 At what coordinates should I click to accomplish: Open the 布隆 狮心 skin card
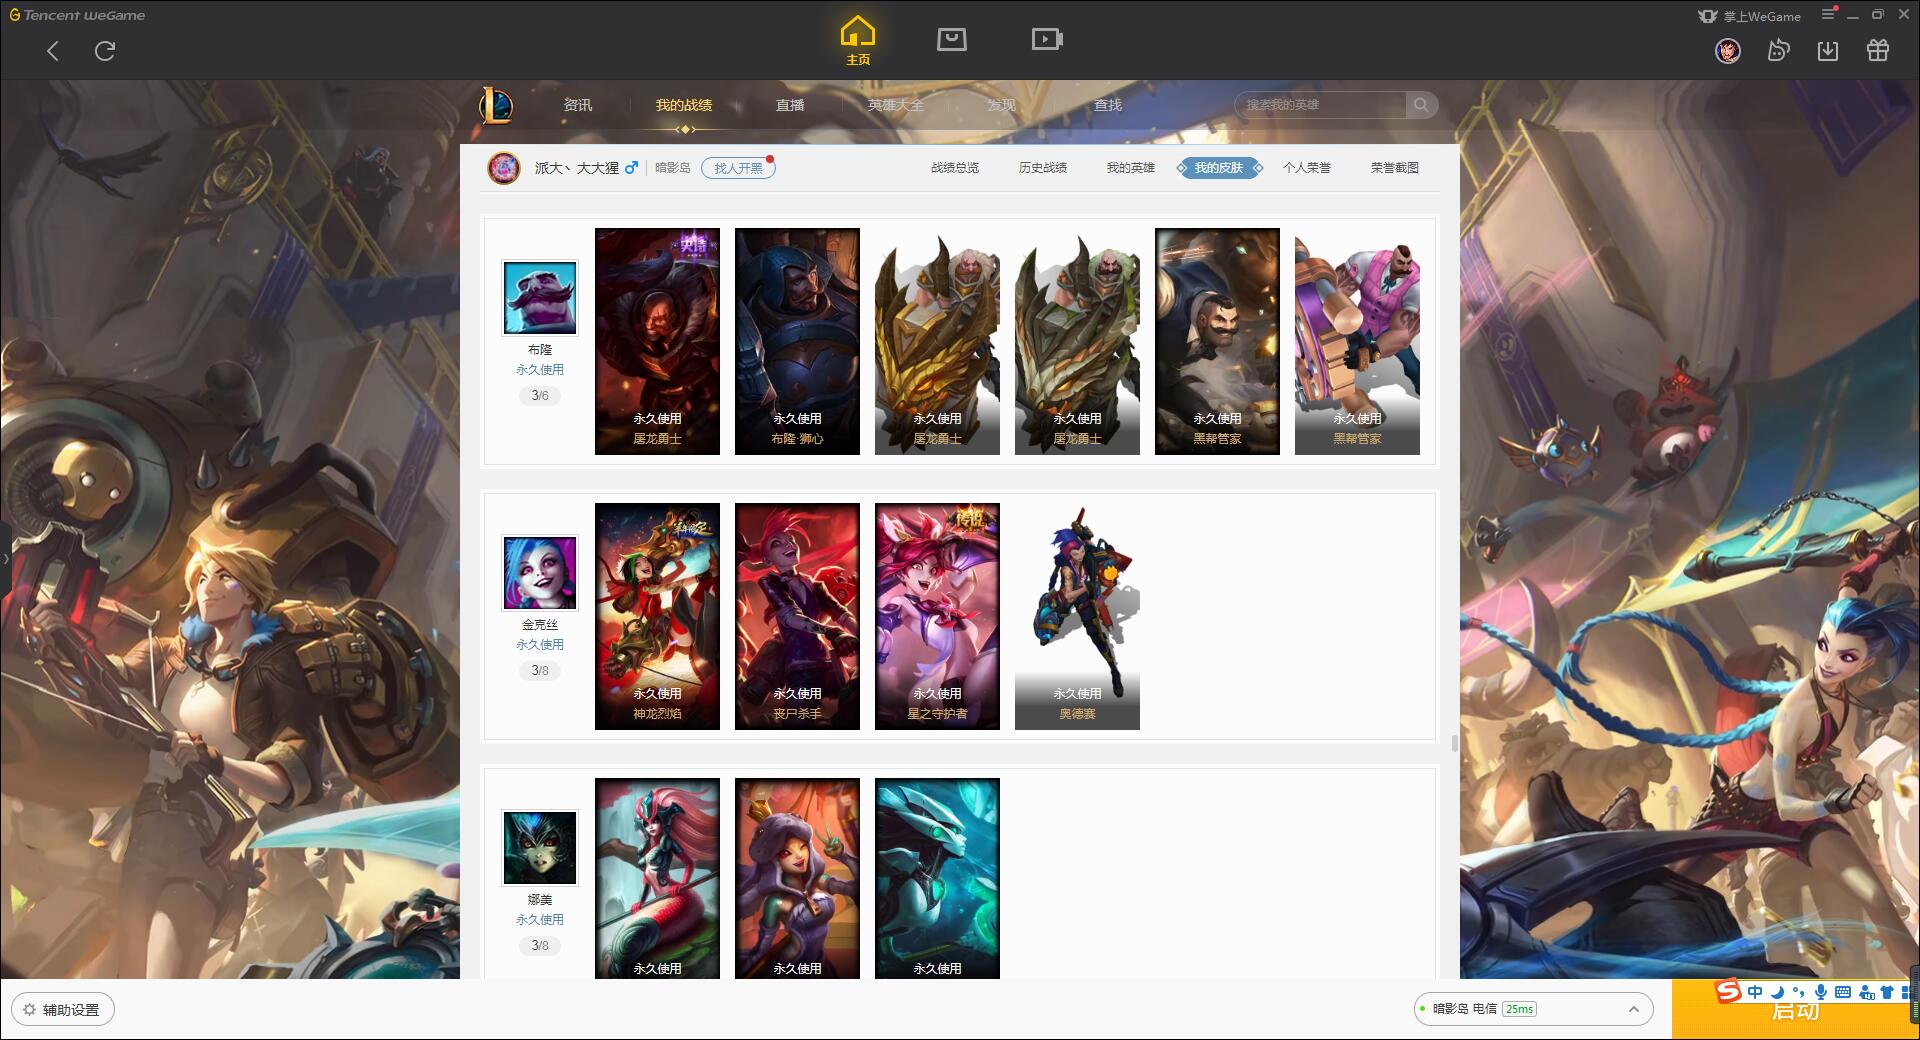797,341
